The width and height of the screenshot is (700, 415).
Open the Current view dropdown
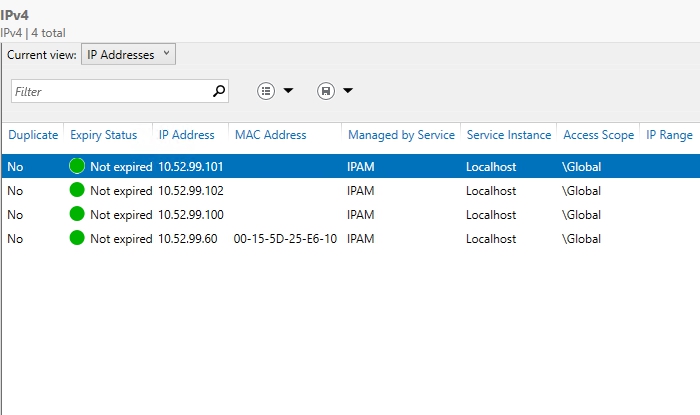pyautogui.click(x=128, y=55)
